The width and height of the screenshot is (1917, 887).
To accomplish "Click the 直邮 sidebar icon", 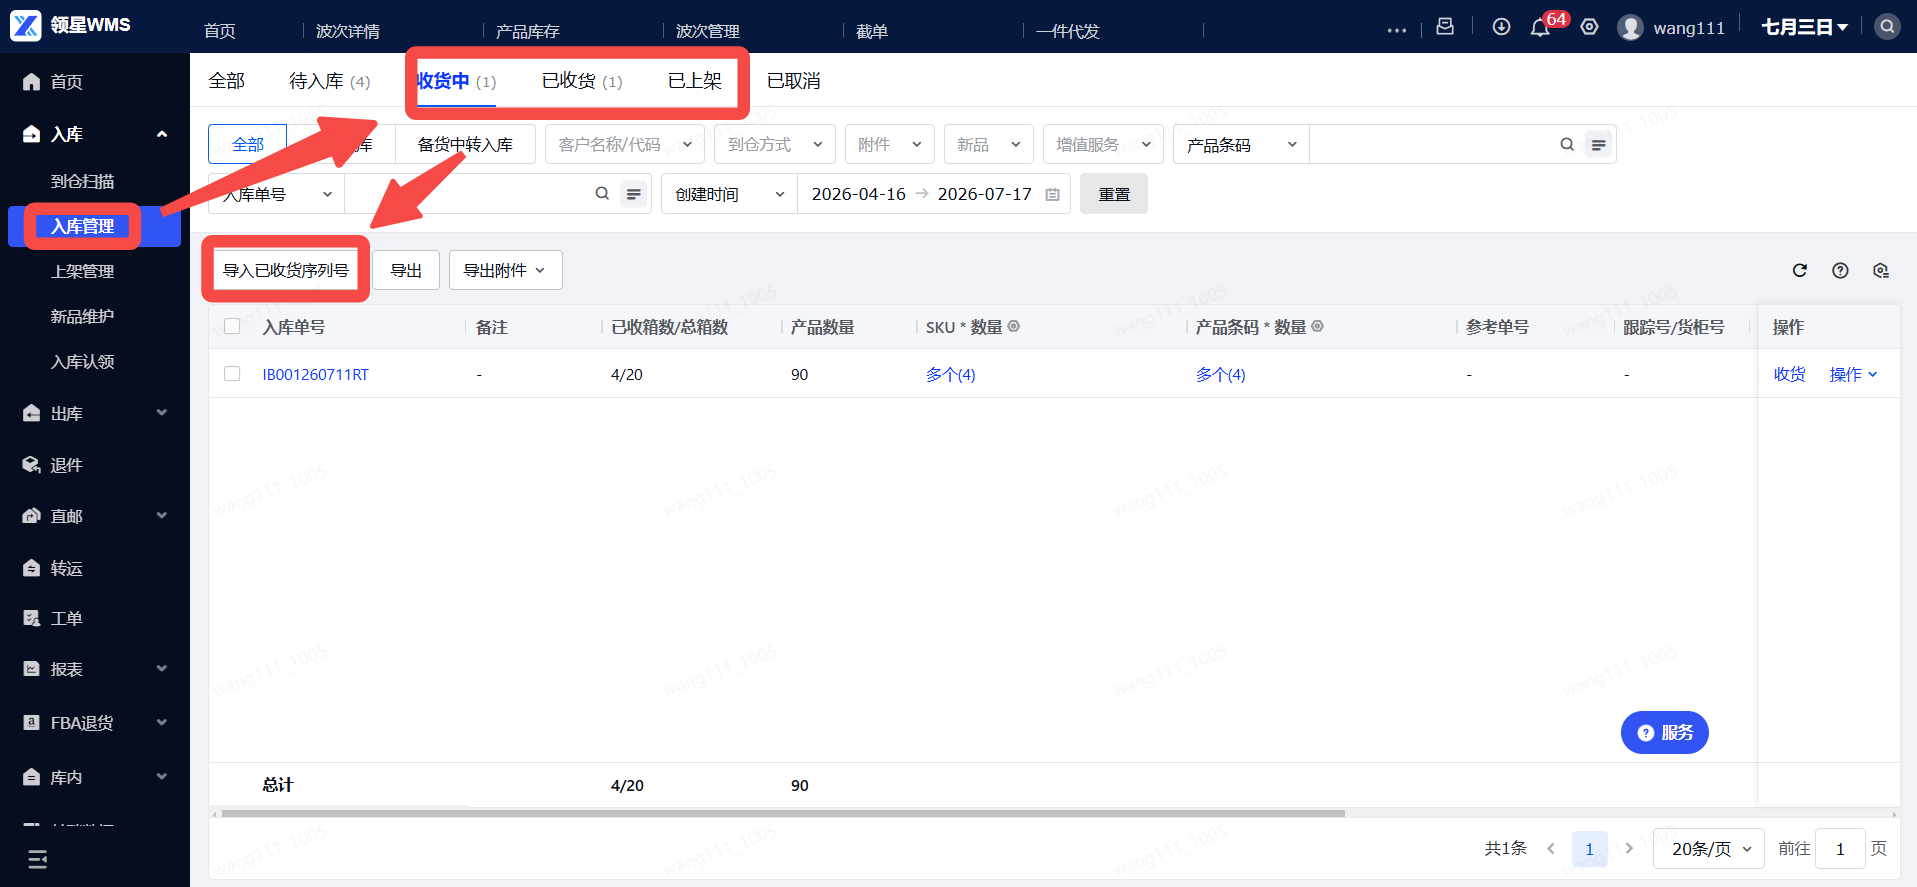I will 32,516.
